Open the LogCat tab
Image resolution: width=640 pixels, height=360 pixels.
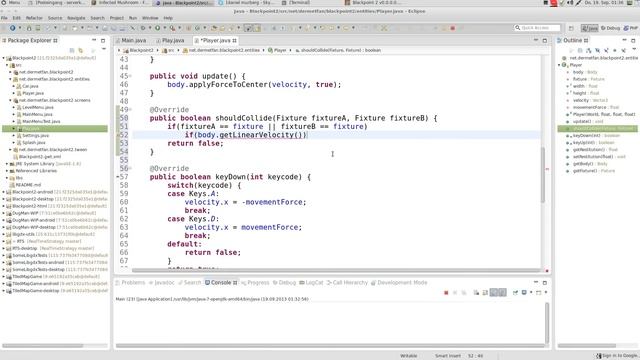[311, 282]
